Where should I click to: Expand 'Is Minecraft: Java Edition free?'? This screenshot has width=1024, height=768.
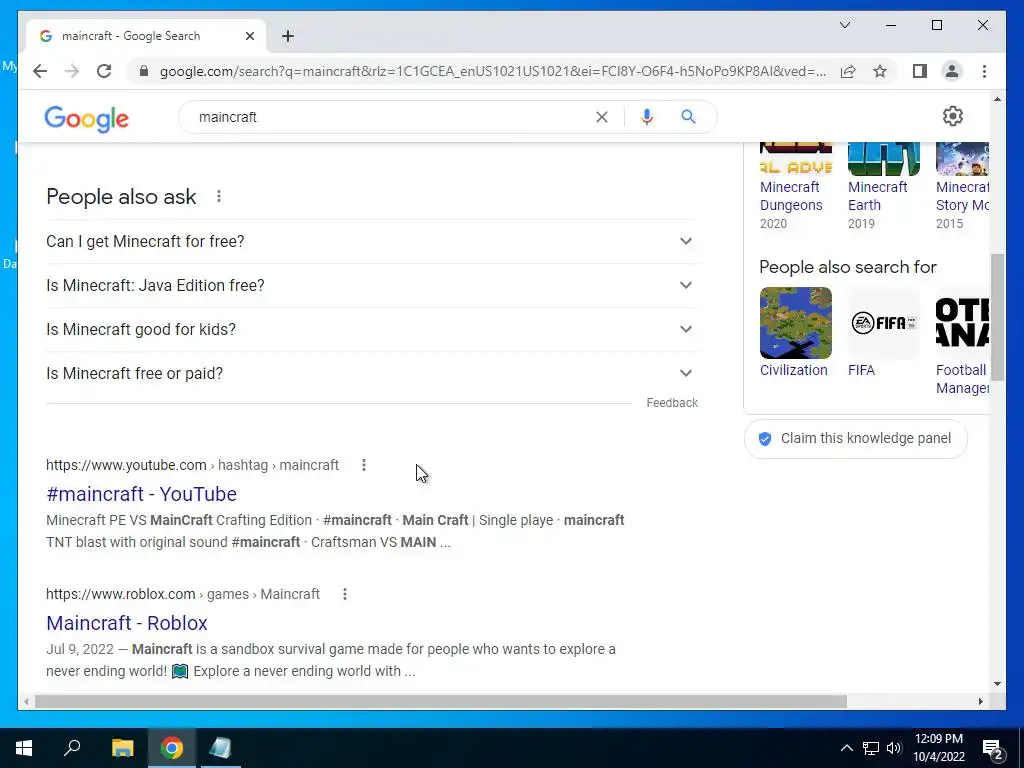[x=372, y=285]
